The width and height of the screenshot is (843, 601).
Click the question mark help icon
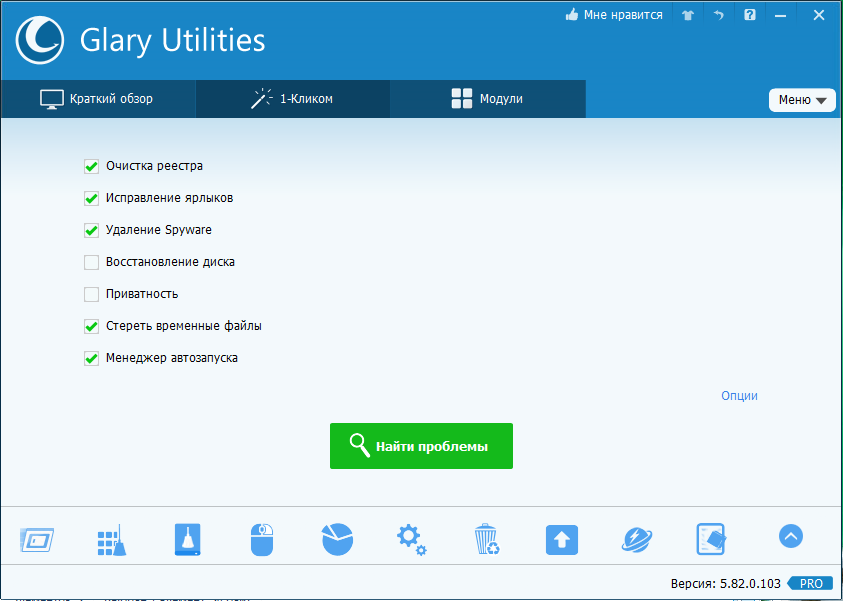point(749,14)
